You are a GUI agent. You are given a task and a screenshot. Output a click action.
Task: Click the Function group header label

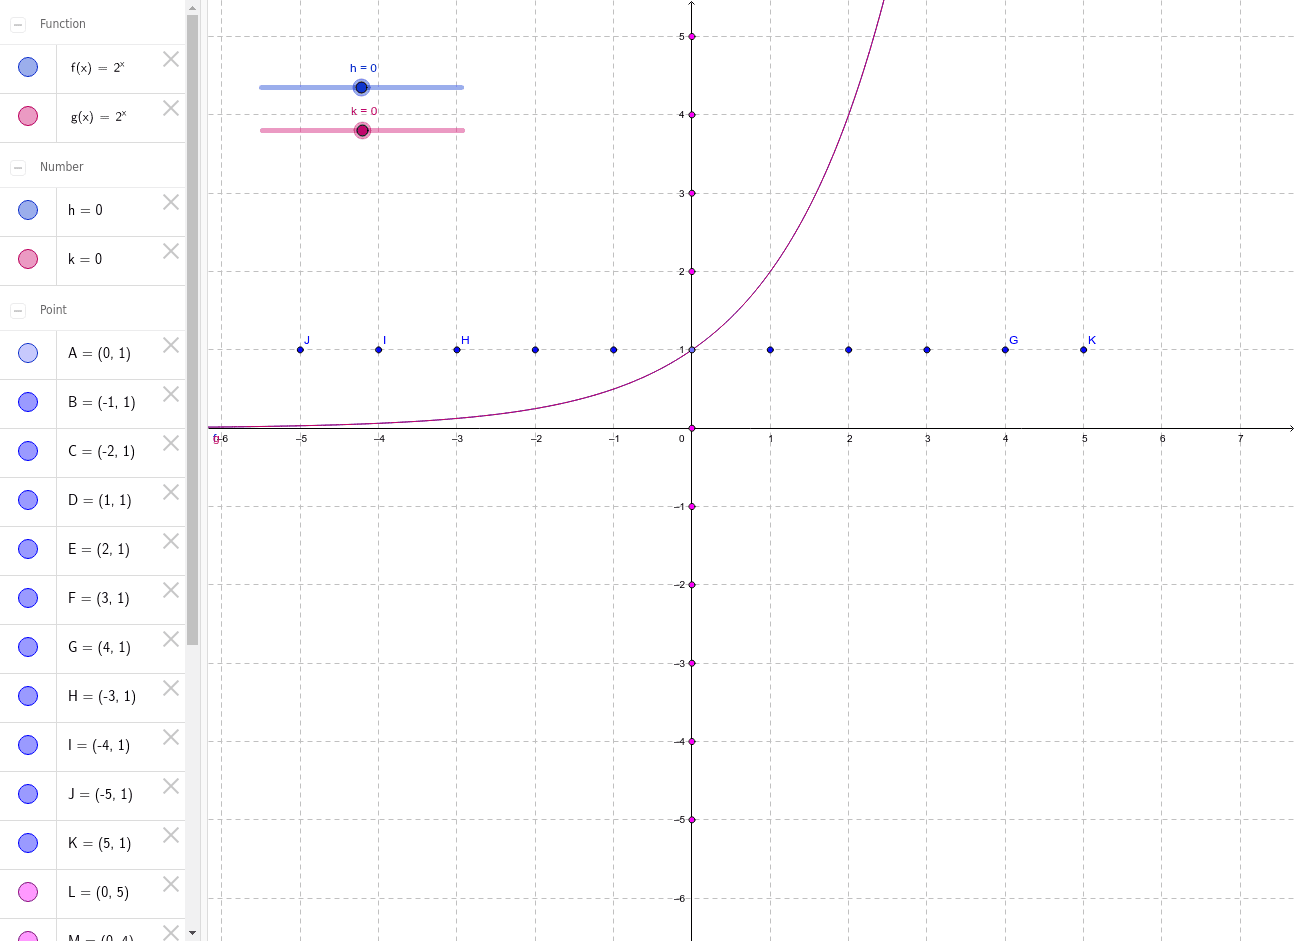point(62,24)
